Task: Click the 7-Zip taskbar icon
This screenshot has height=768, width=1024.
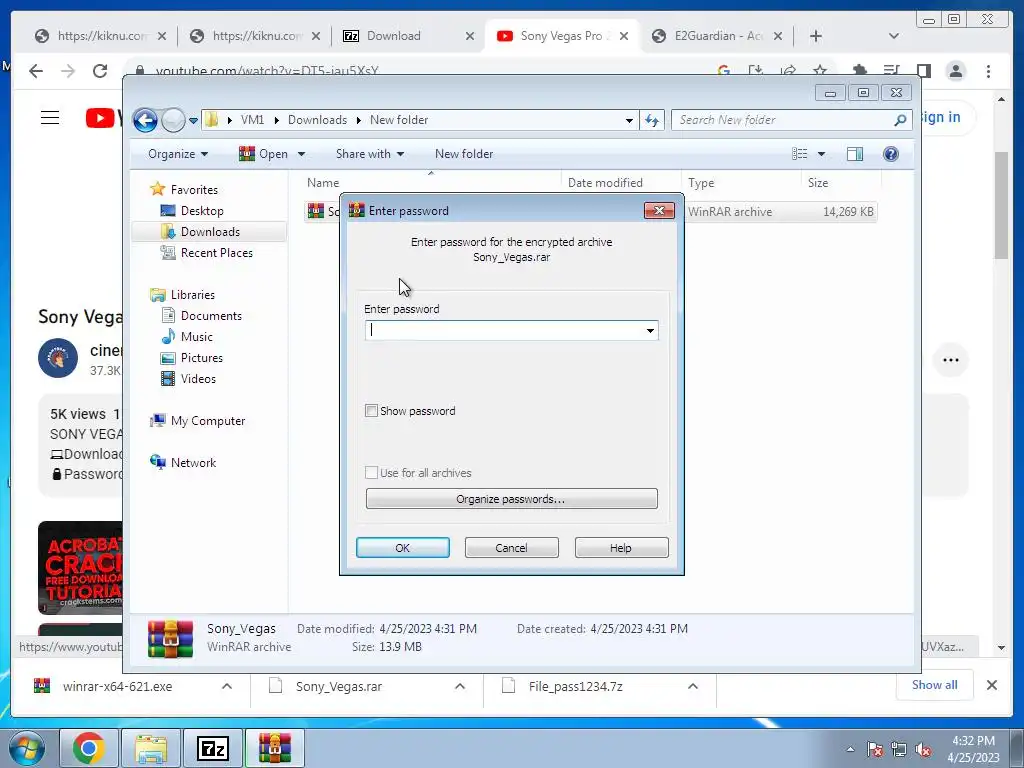Action: tap(213, 748)
